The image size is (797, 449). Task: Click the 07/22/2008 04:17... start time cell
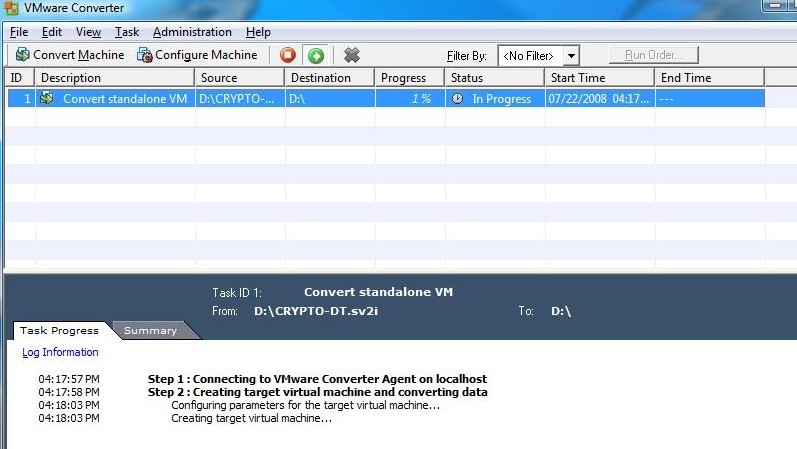pyautogui.click(x=600, y=99)
